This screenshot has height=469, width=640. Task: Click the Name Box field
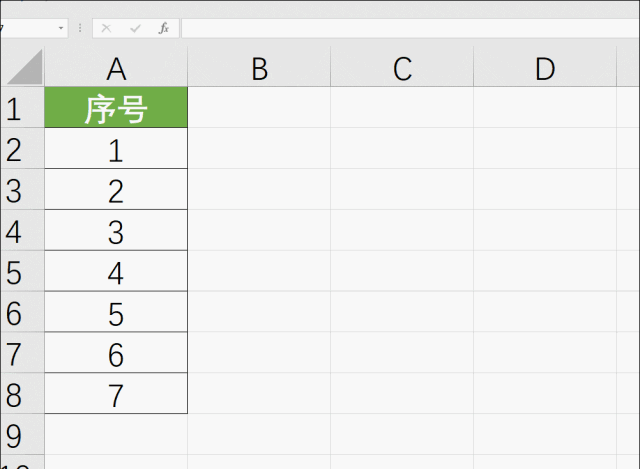point(29,28)
